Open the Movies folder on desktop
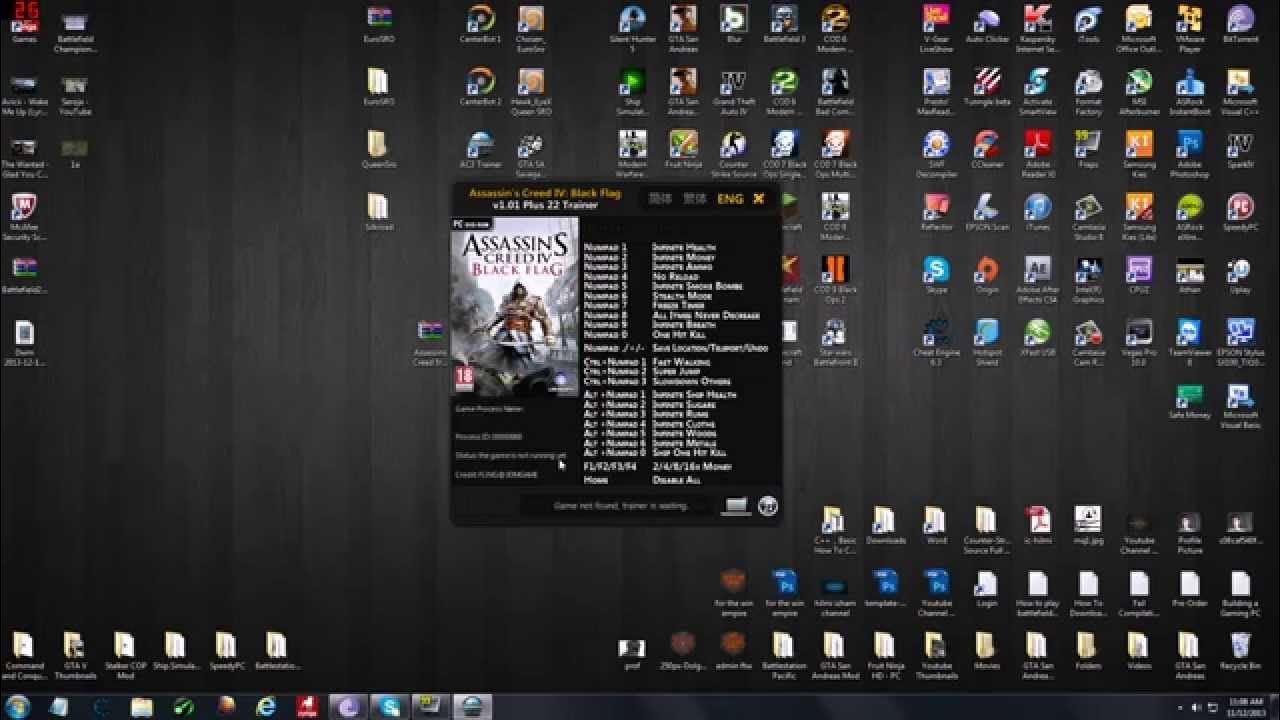 pyautogui.click(x=986, y=650)
